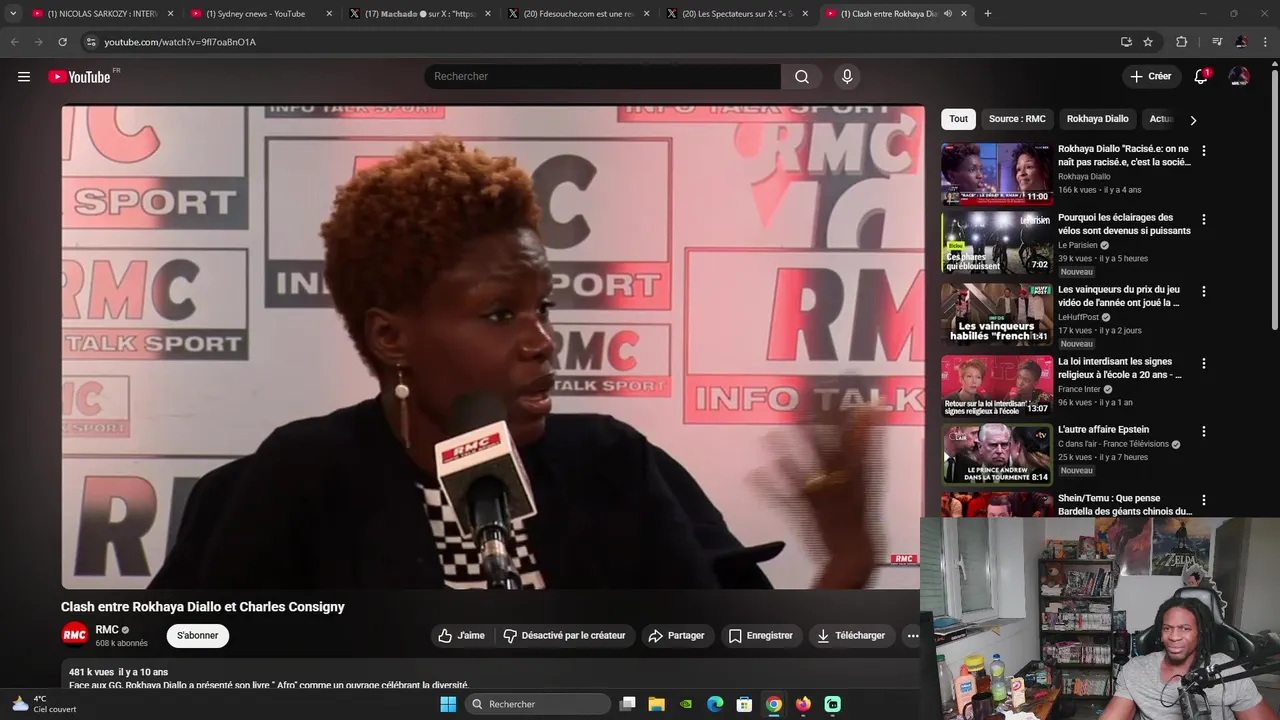The image size is (1280, 720).
Task: Switch to Machado sur X tab
Action: [x=422, y=14]
